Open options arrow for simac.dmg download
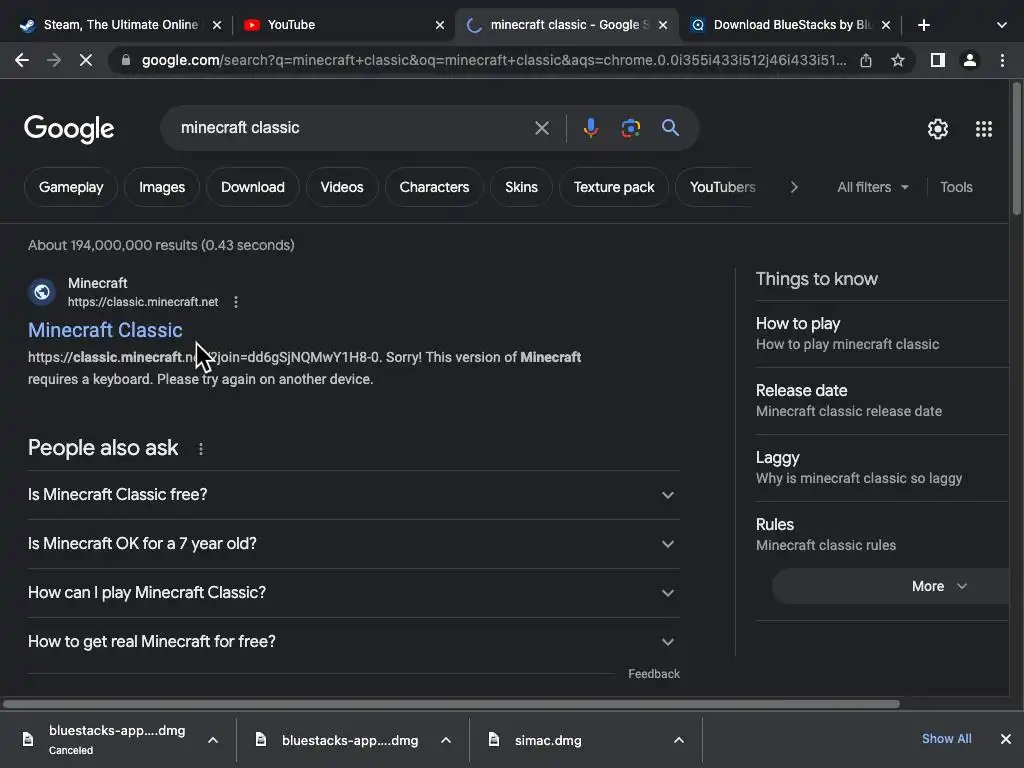This screenshot has width=1024, height=768. point(679,740)
